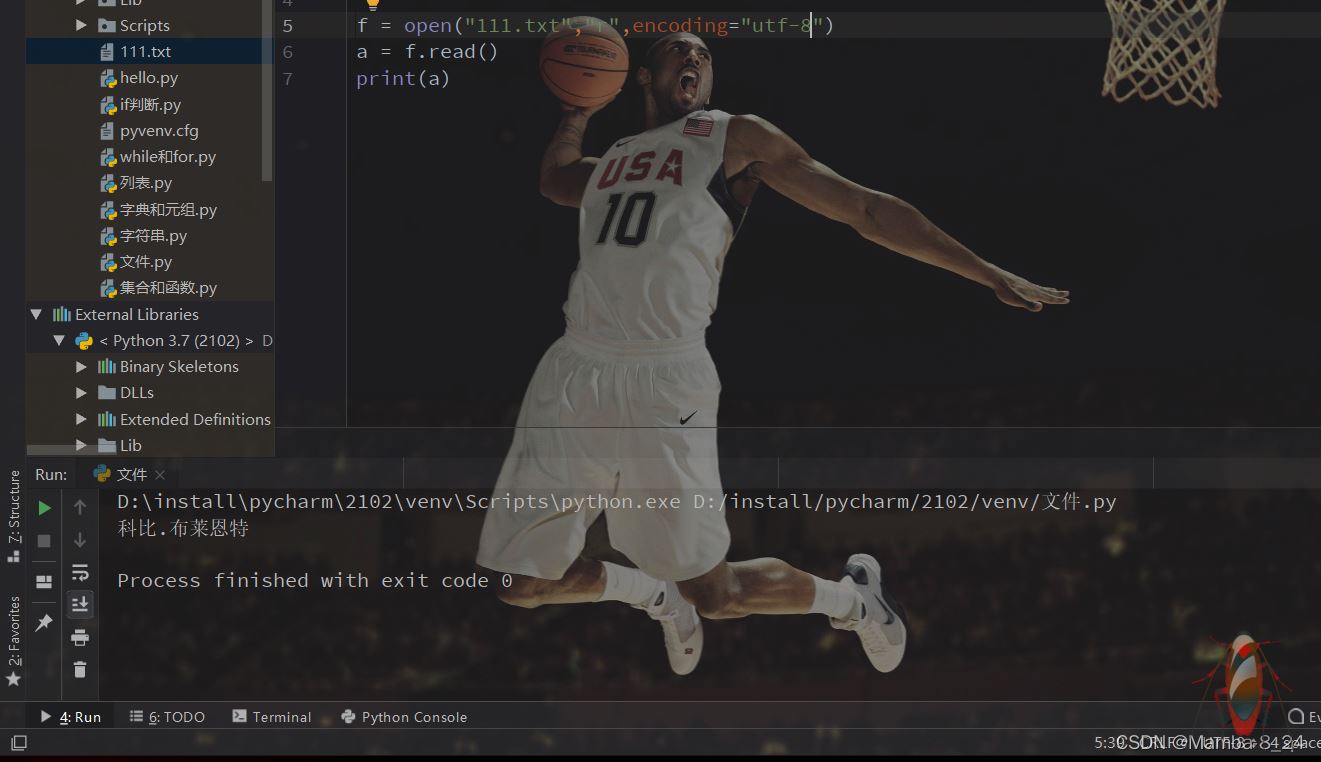Rerun the script with green play icon
Screen dimensions: 1321x762
44,508
